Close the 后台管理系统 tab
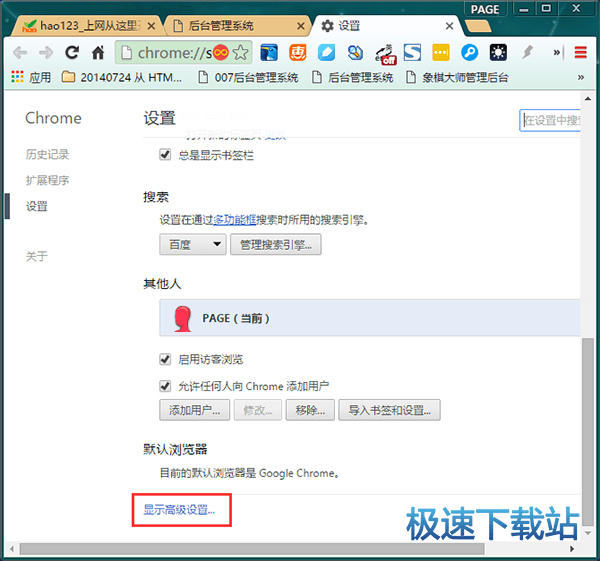Screen dimensions: 600x561 click(301, 26)
